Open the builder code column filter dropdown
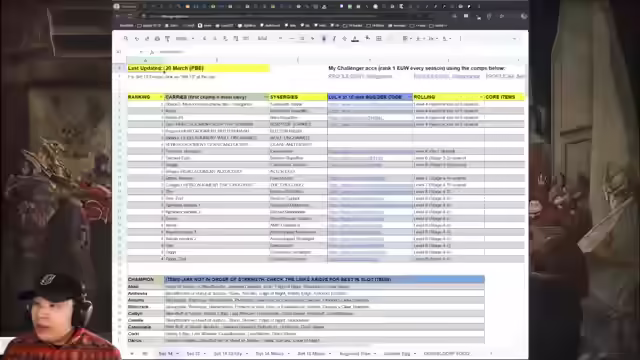Image resolution: width=640 pixels, height=360 pixels. tap(409, 97)
